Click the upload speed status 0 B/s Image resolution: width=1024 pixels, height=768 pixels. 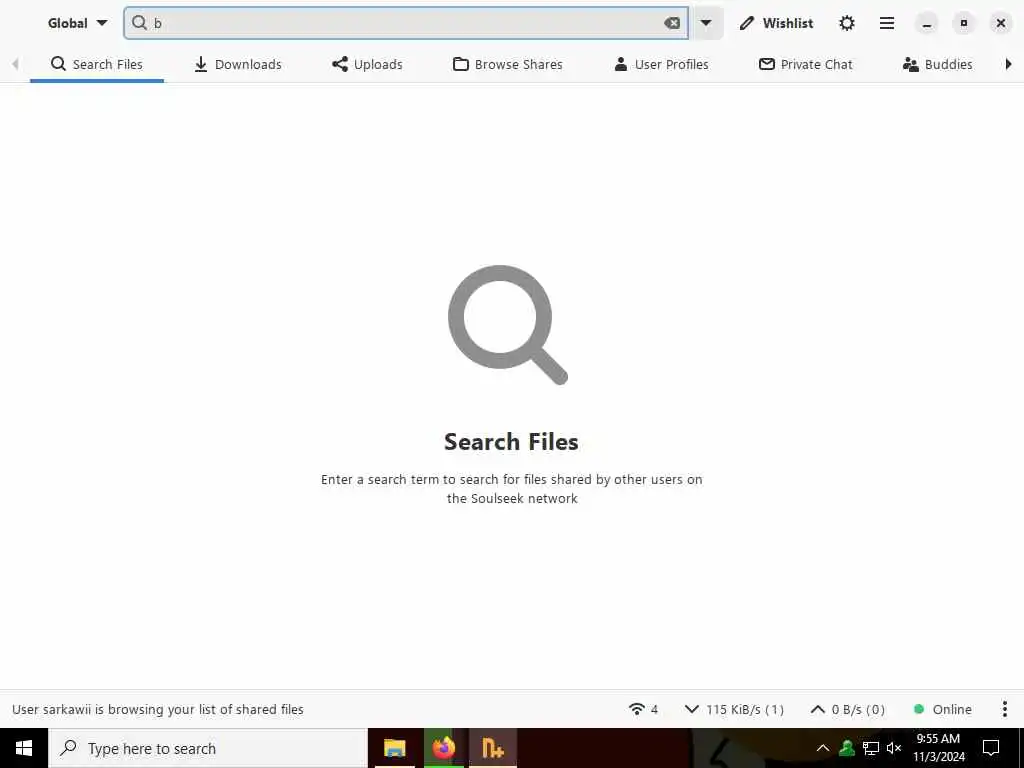848,709
